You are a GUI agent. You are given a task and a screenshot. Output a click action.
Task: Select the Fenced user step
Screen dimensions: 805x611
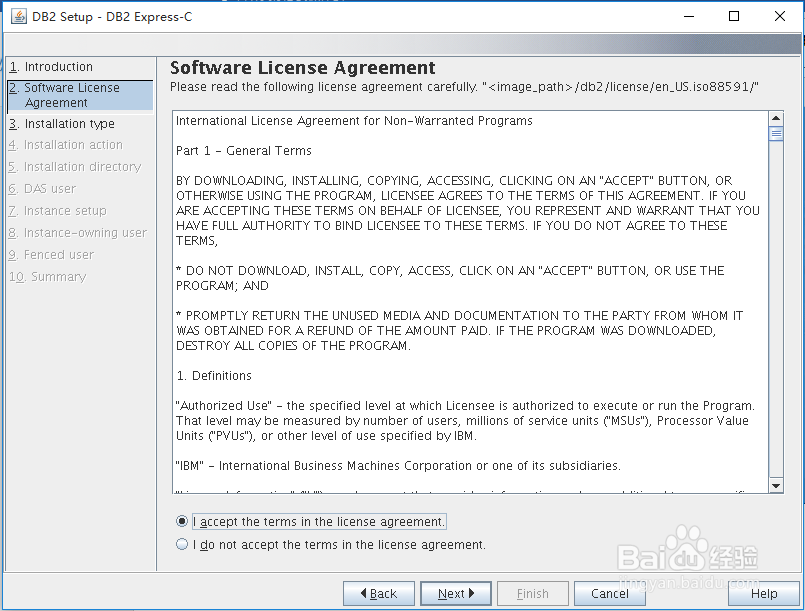(51, 255)
